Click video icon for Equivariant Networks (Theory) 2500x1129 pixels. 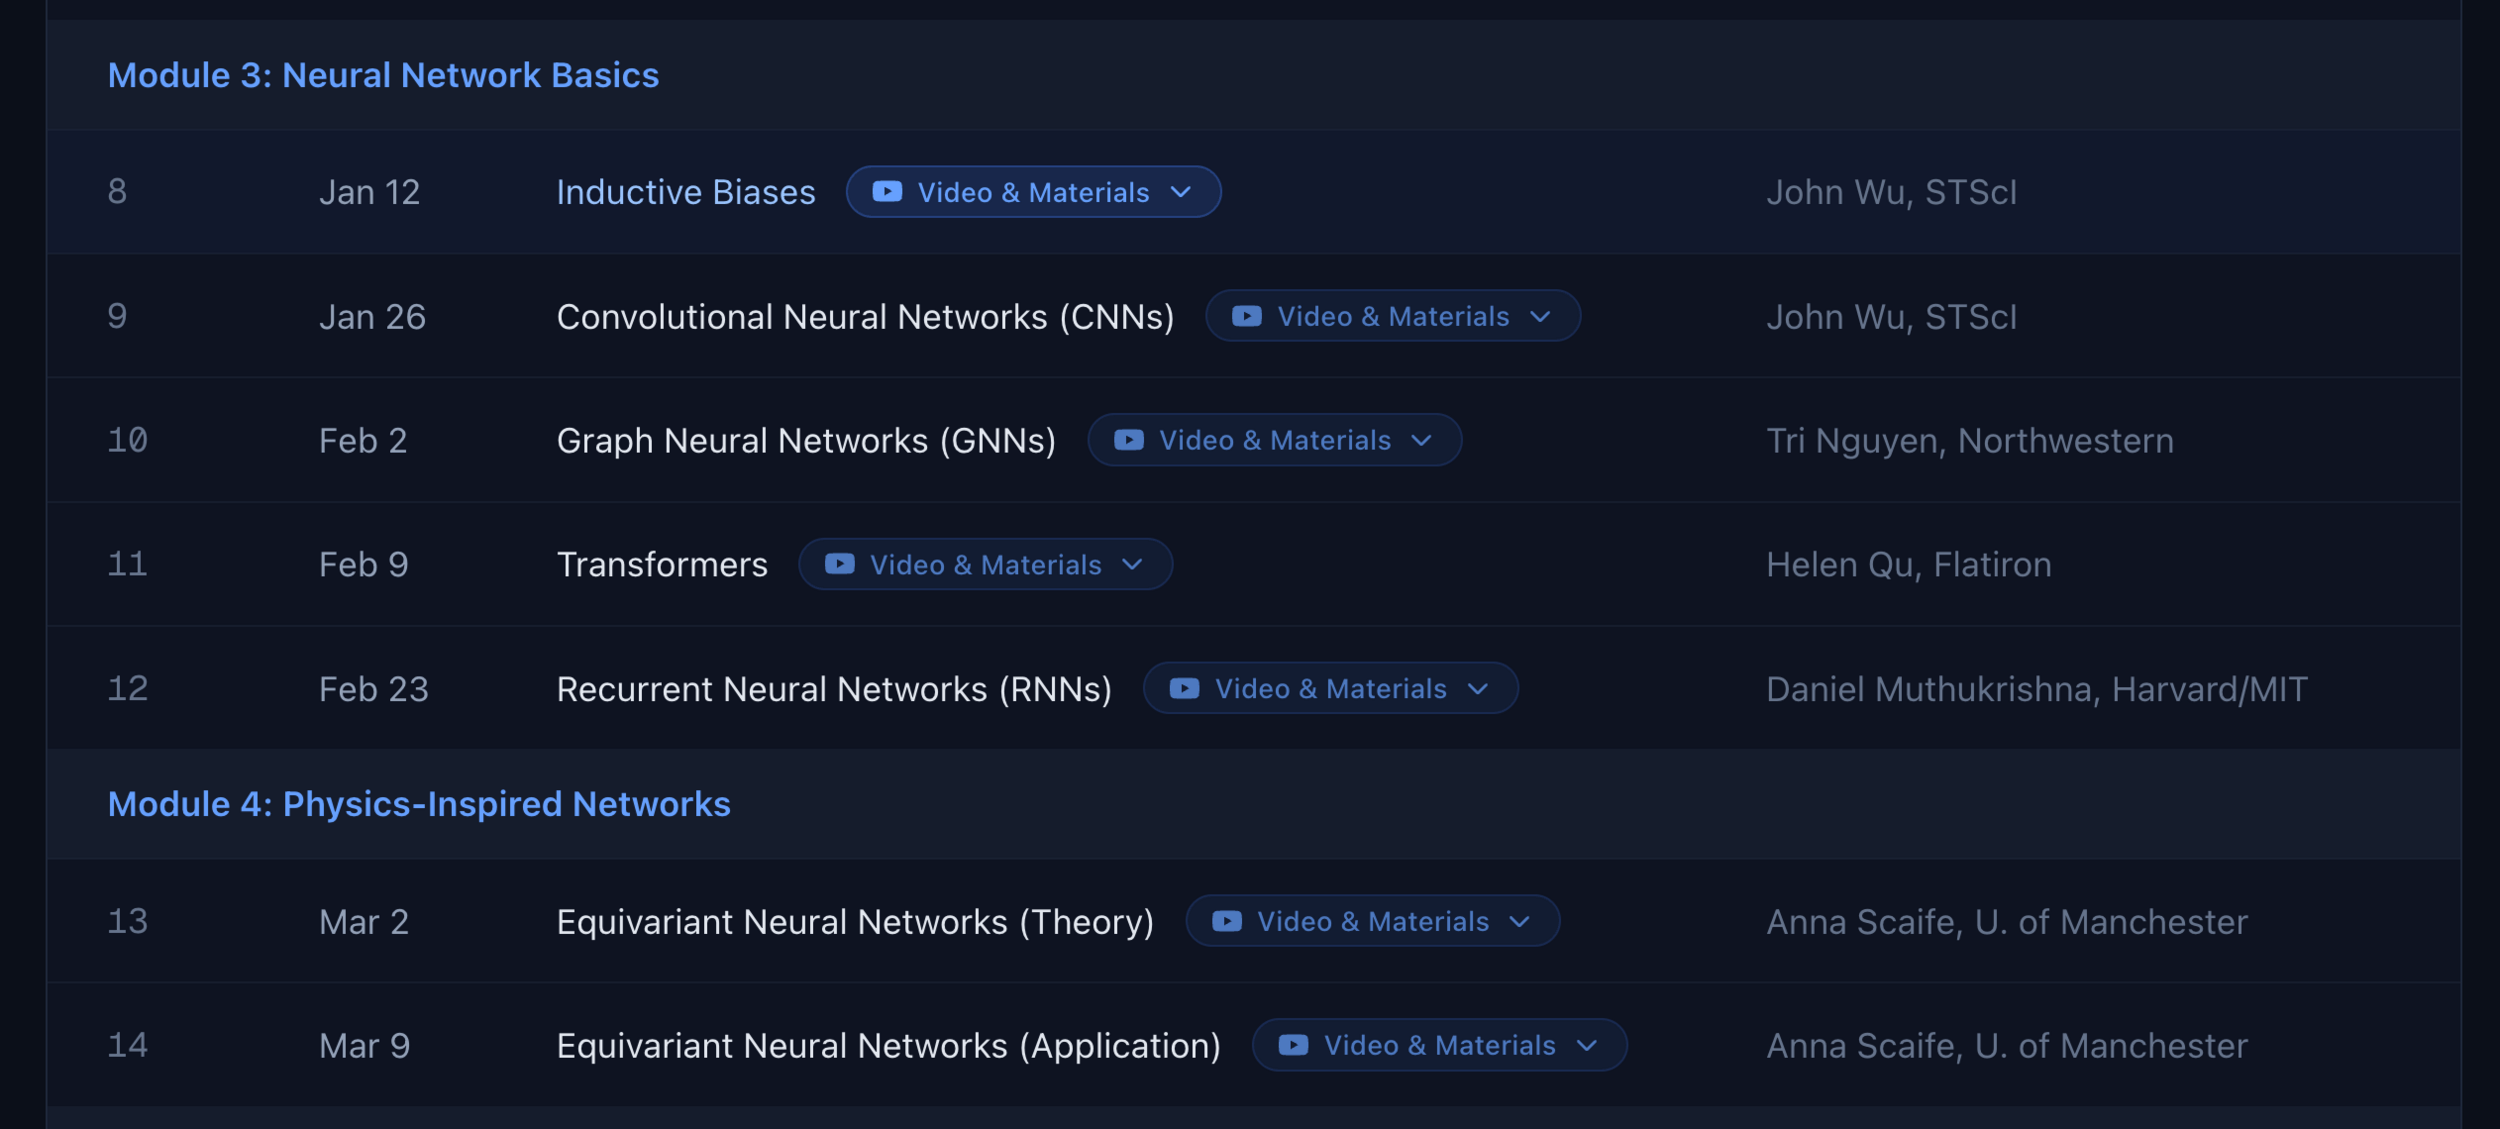click(1226, 921)
